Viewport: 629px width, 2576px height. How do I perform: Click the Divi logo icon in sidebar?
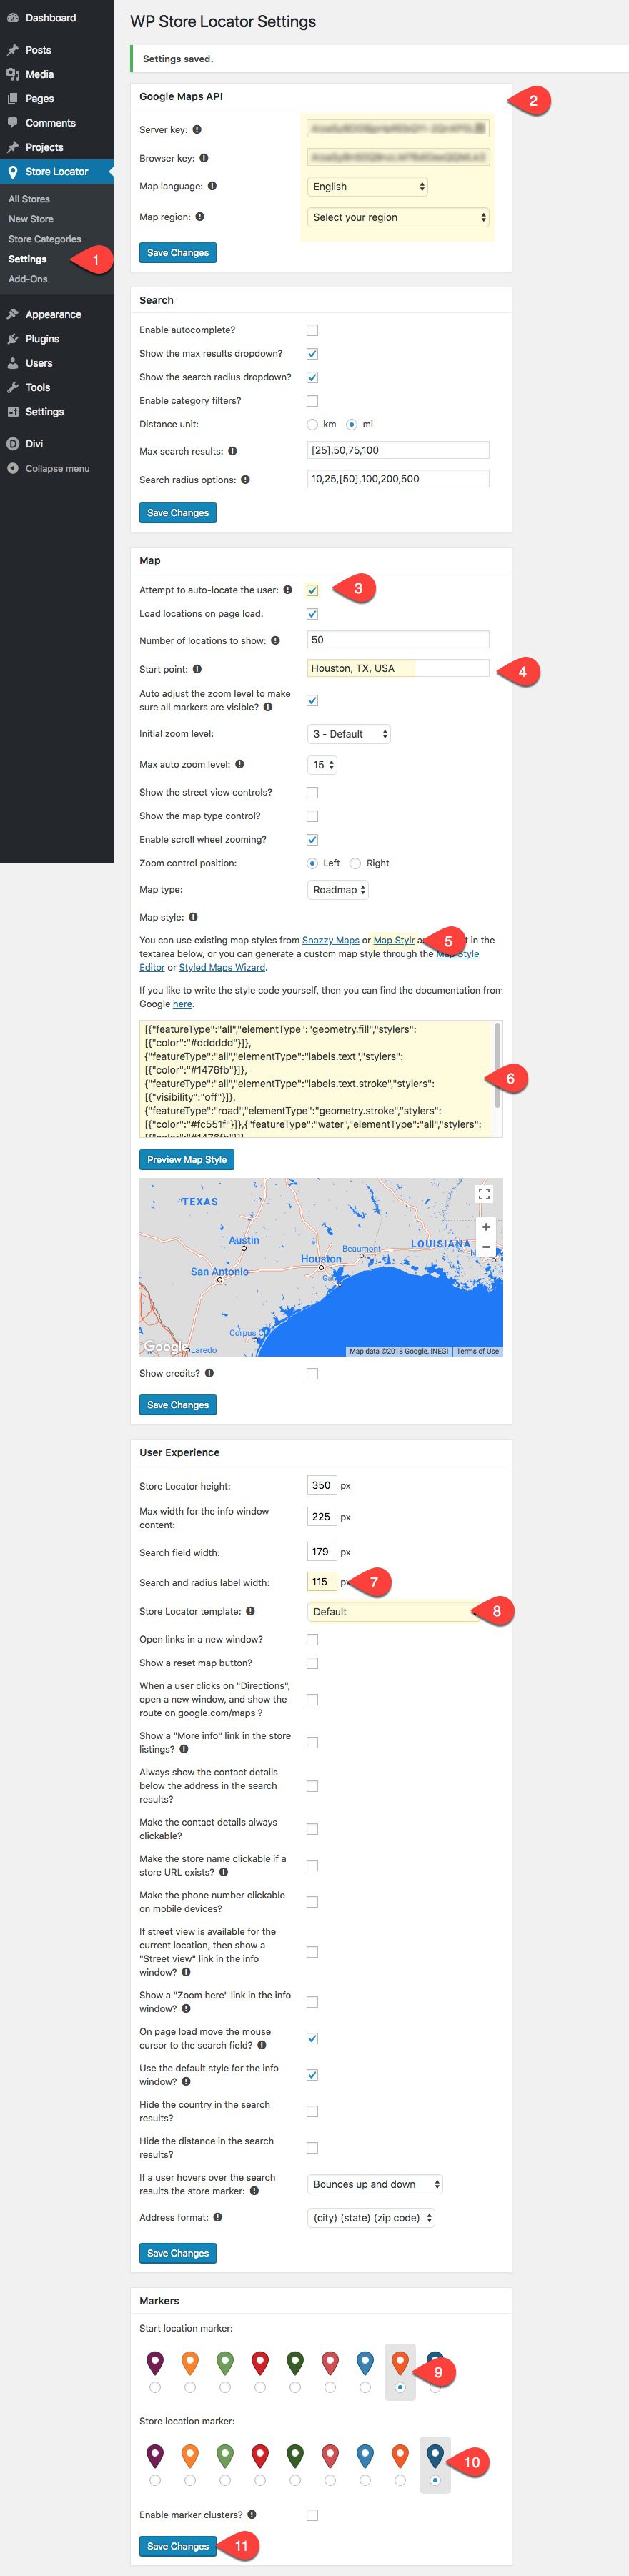click(x=13, y=444)
